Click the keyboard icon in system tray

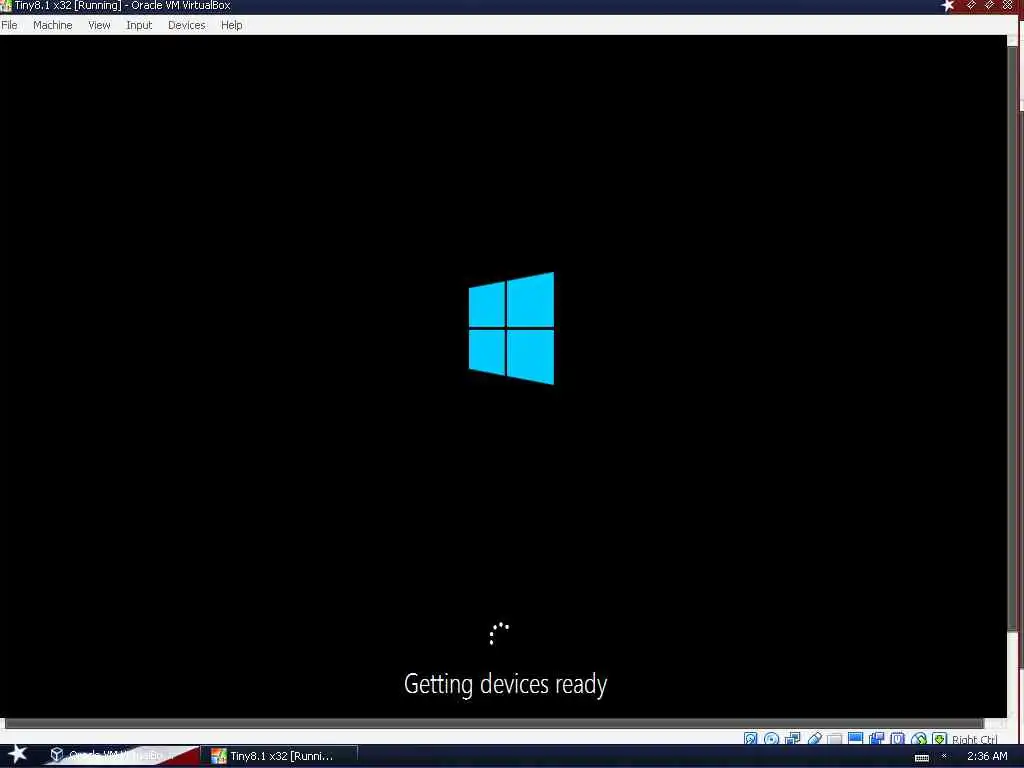(921, 758)
